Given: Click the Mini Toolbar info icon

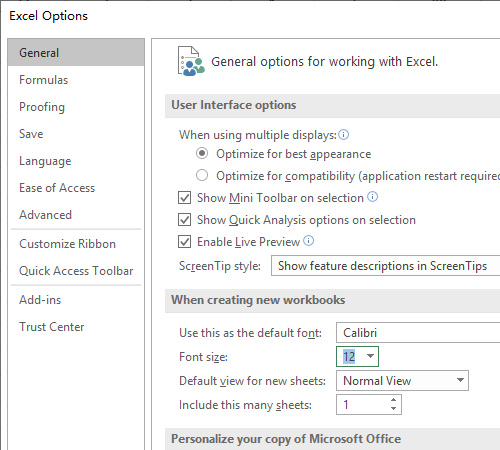Looking at the screenshot, I should point(372,197).
